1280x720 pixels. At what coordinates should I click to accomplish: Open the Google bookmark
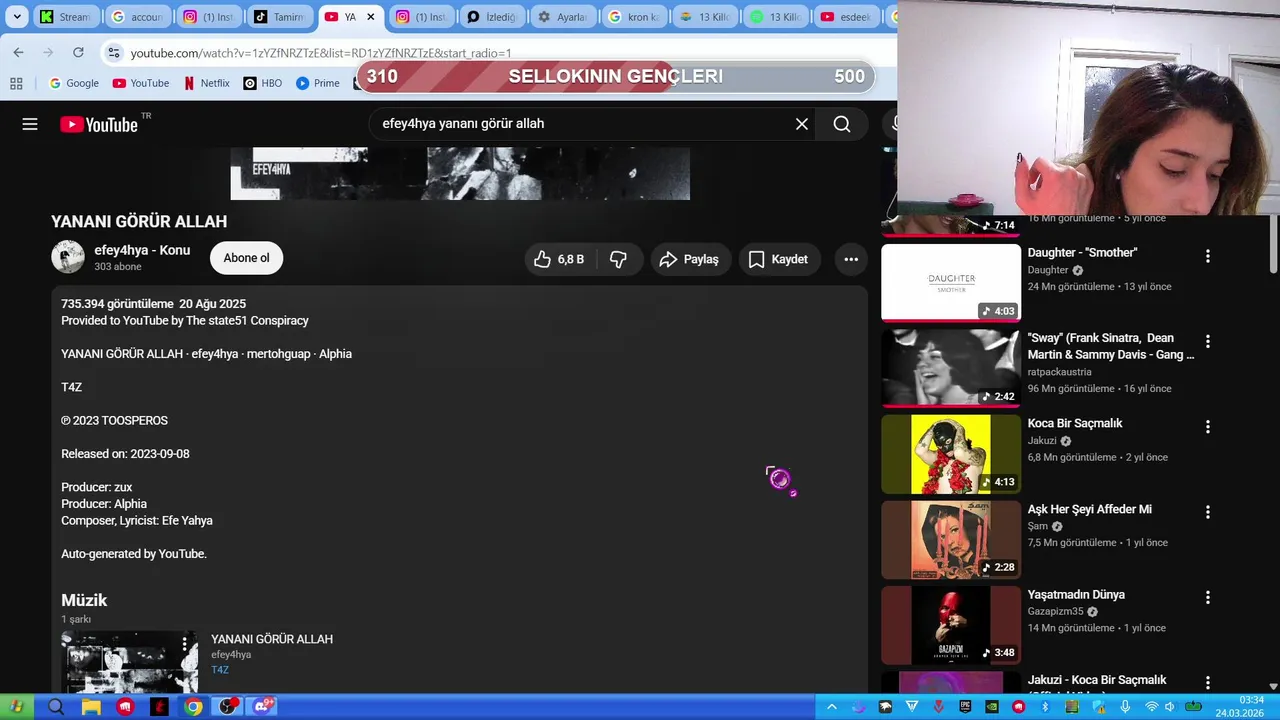74,83
